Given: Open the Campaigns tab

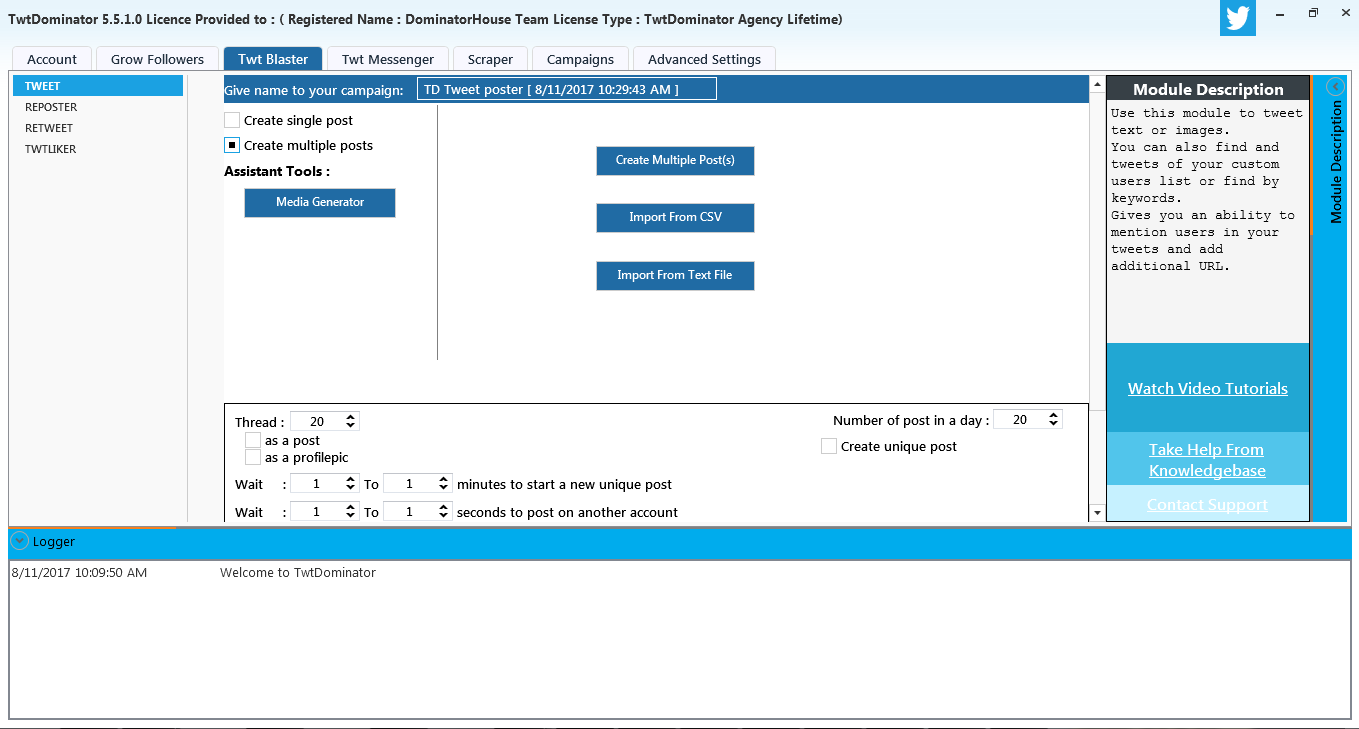Looking at the screenshot, I should [580, 59].
